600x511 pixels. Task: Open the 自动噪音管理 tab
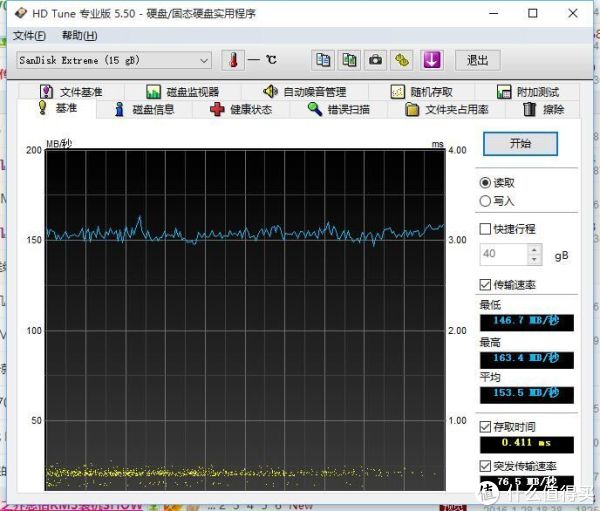point(305,92)
